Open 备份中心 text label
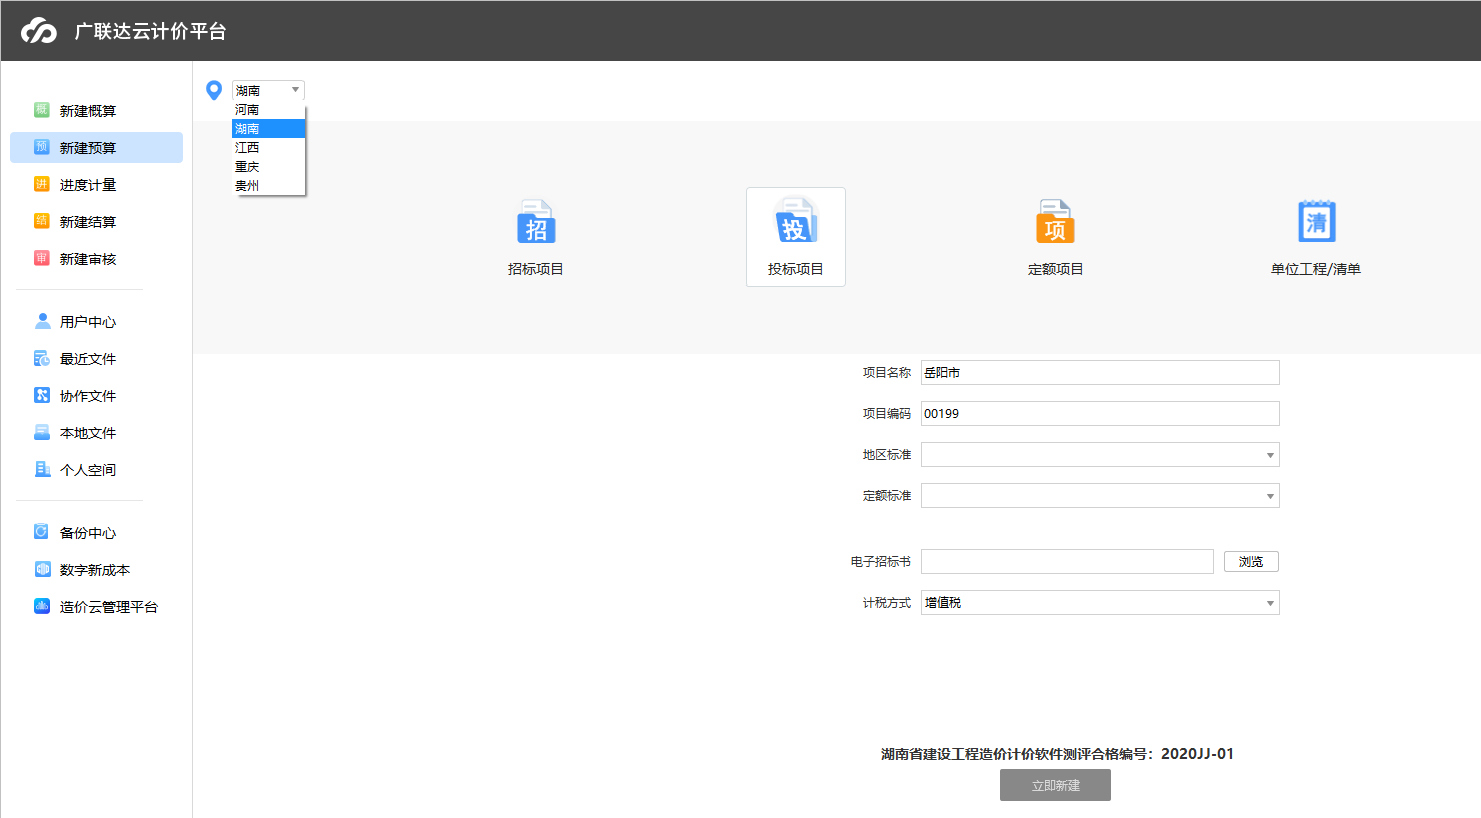 [x=88, y=533]
